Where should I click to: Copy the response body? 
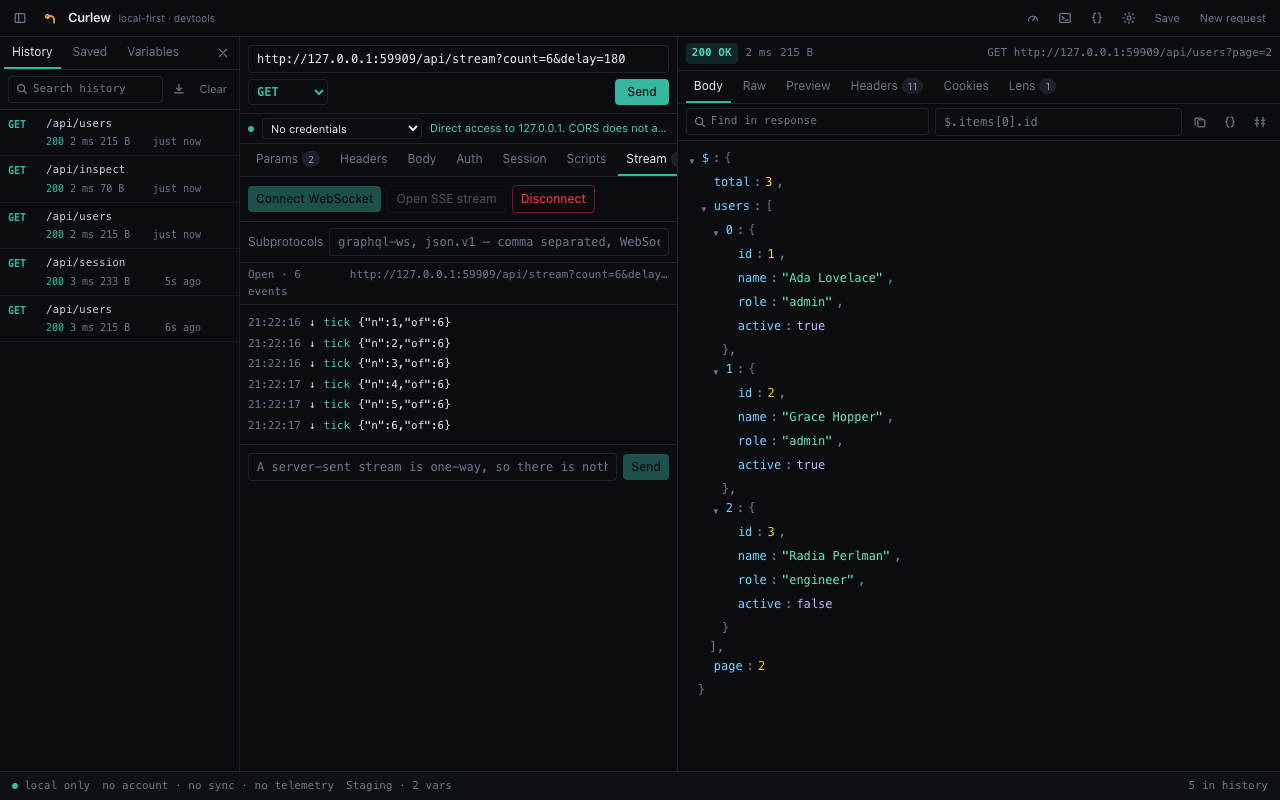tap(1200, 122)
